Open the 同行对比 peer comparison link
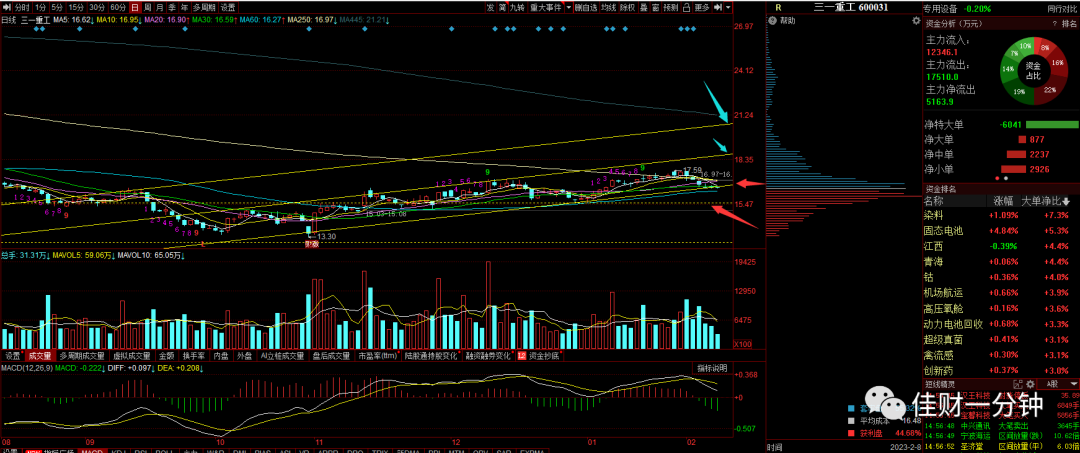The width and height of the screenshot is (1080, 453). 1063,8
